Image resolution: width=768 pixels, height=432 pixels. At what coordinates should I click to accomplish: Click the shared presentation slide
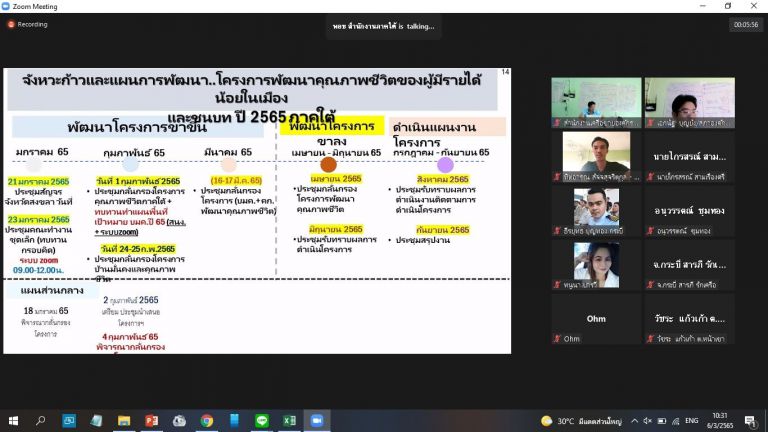[257, 210]
